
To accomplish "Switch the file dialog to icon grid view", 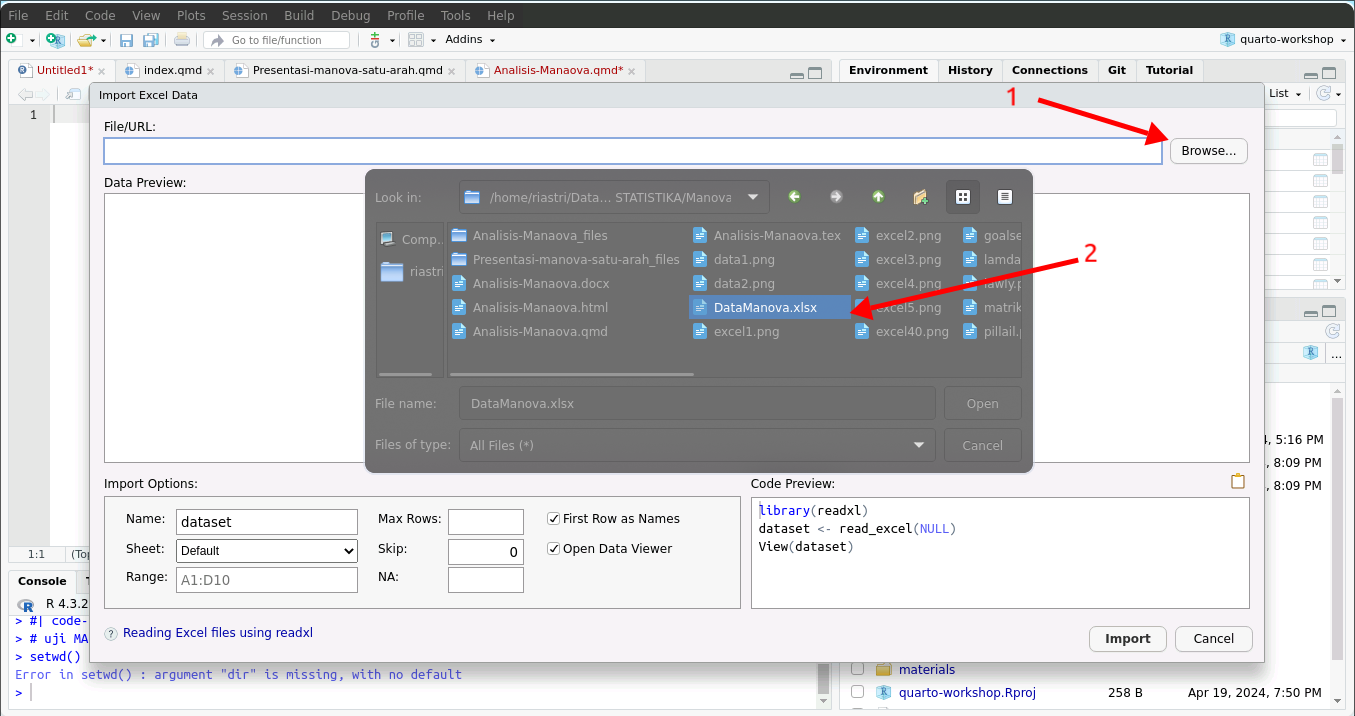I will [x=963, y=197].
